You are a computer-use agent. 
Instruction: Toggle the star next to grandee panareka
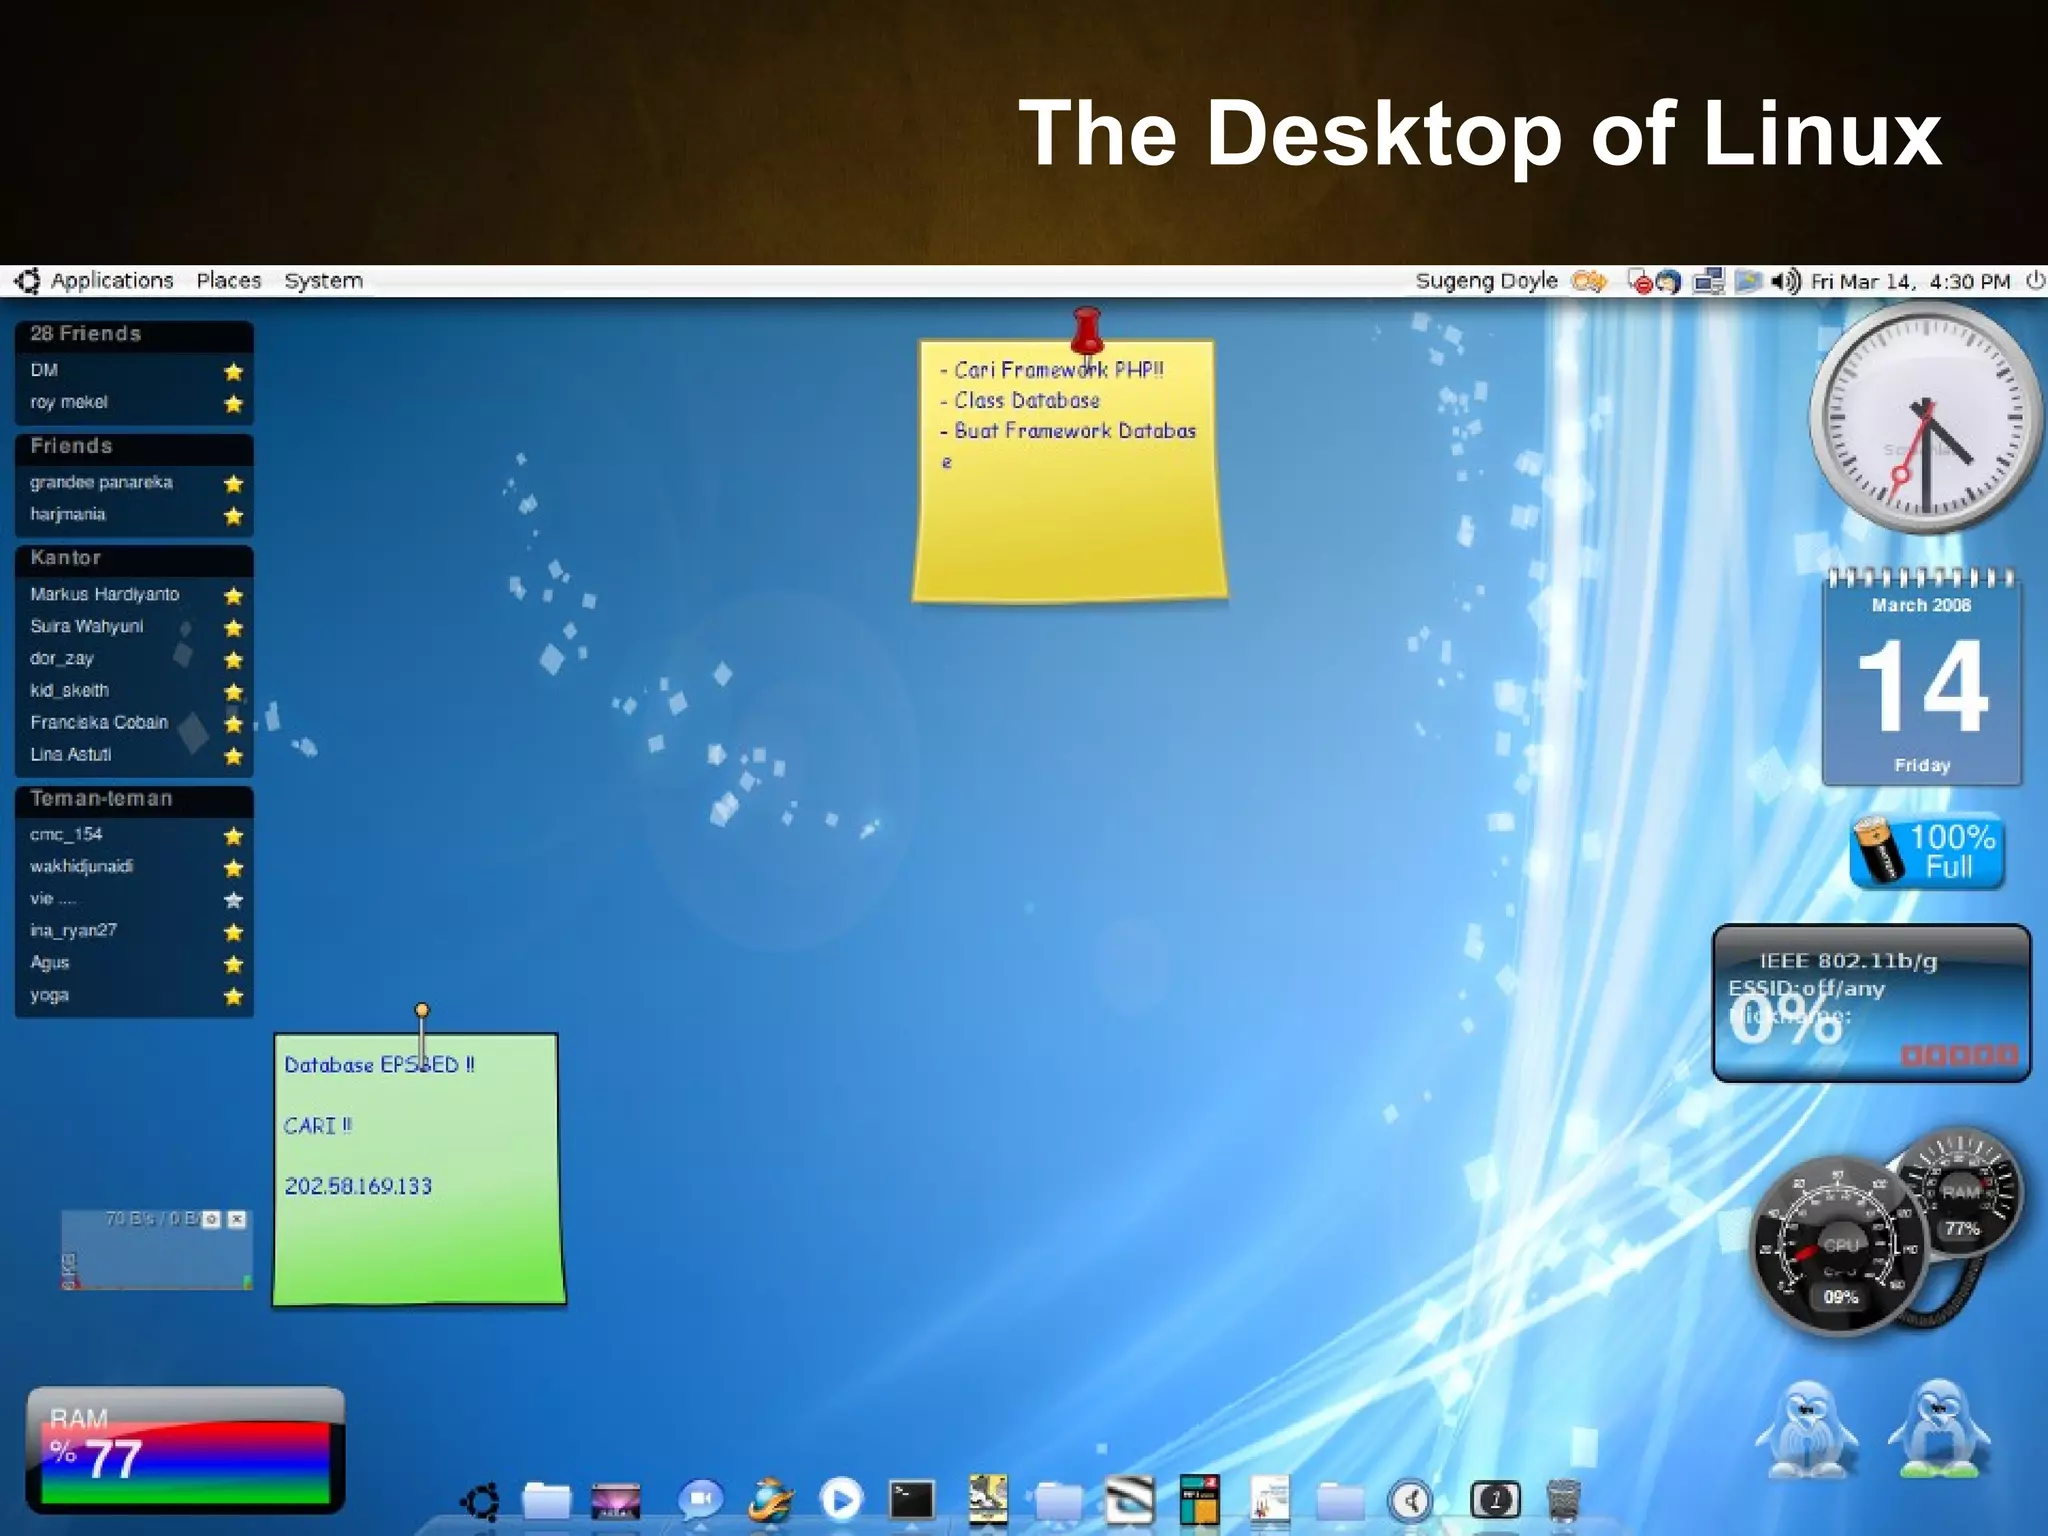233,484
